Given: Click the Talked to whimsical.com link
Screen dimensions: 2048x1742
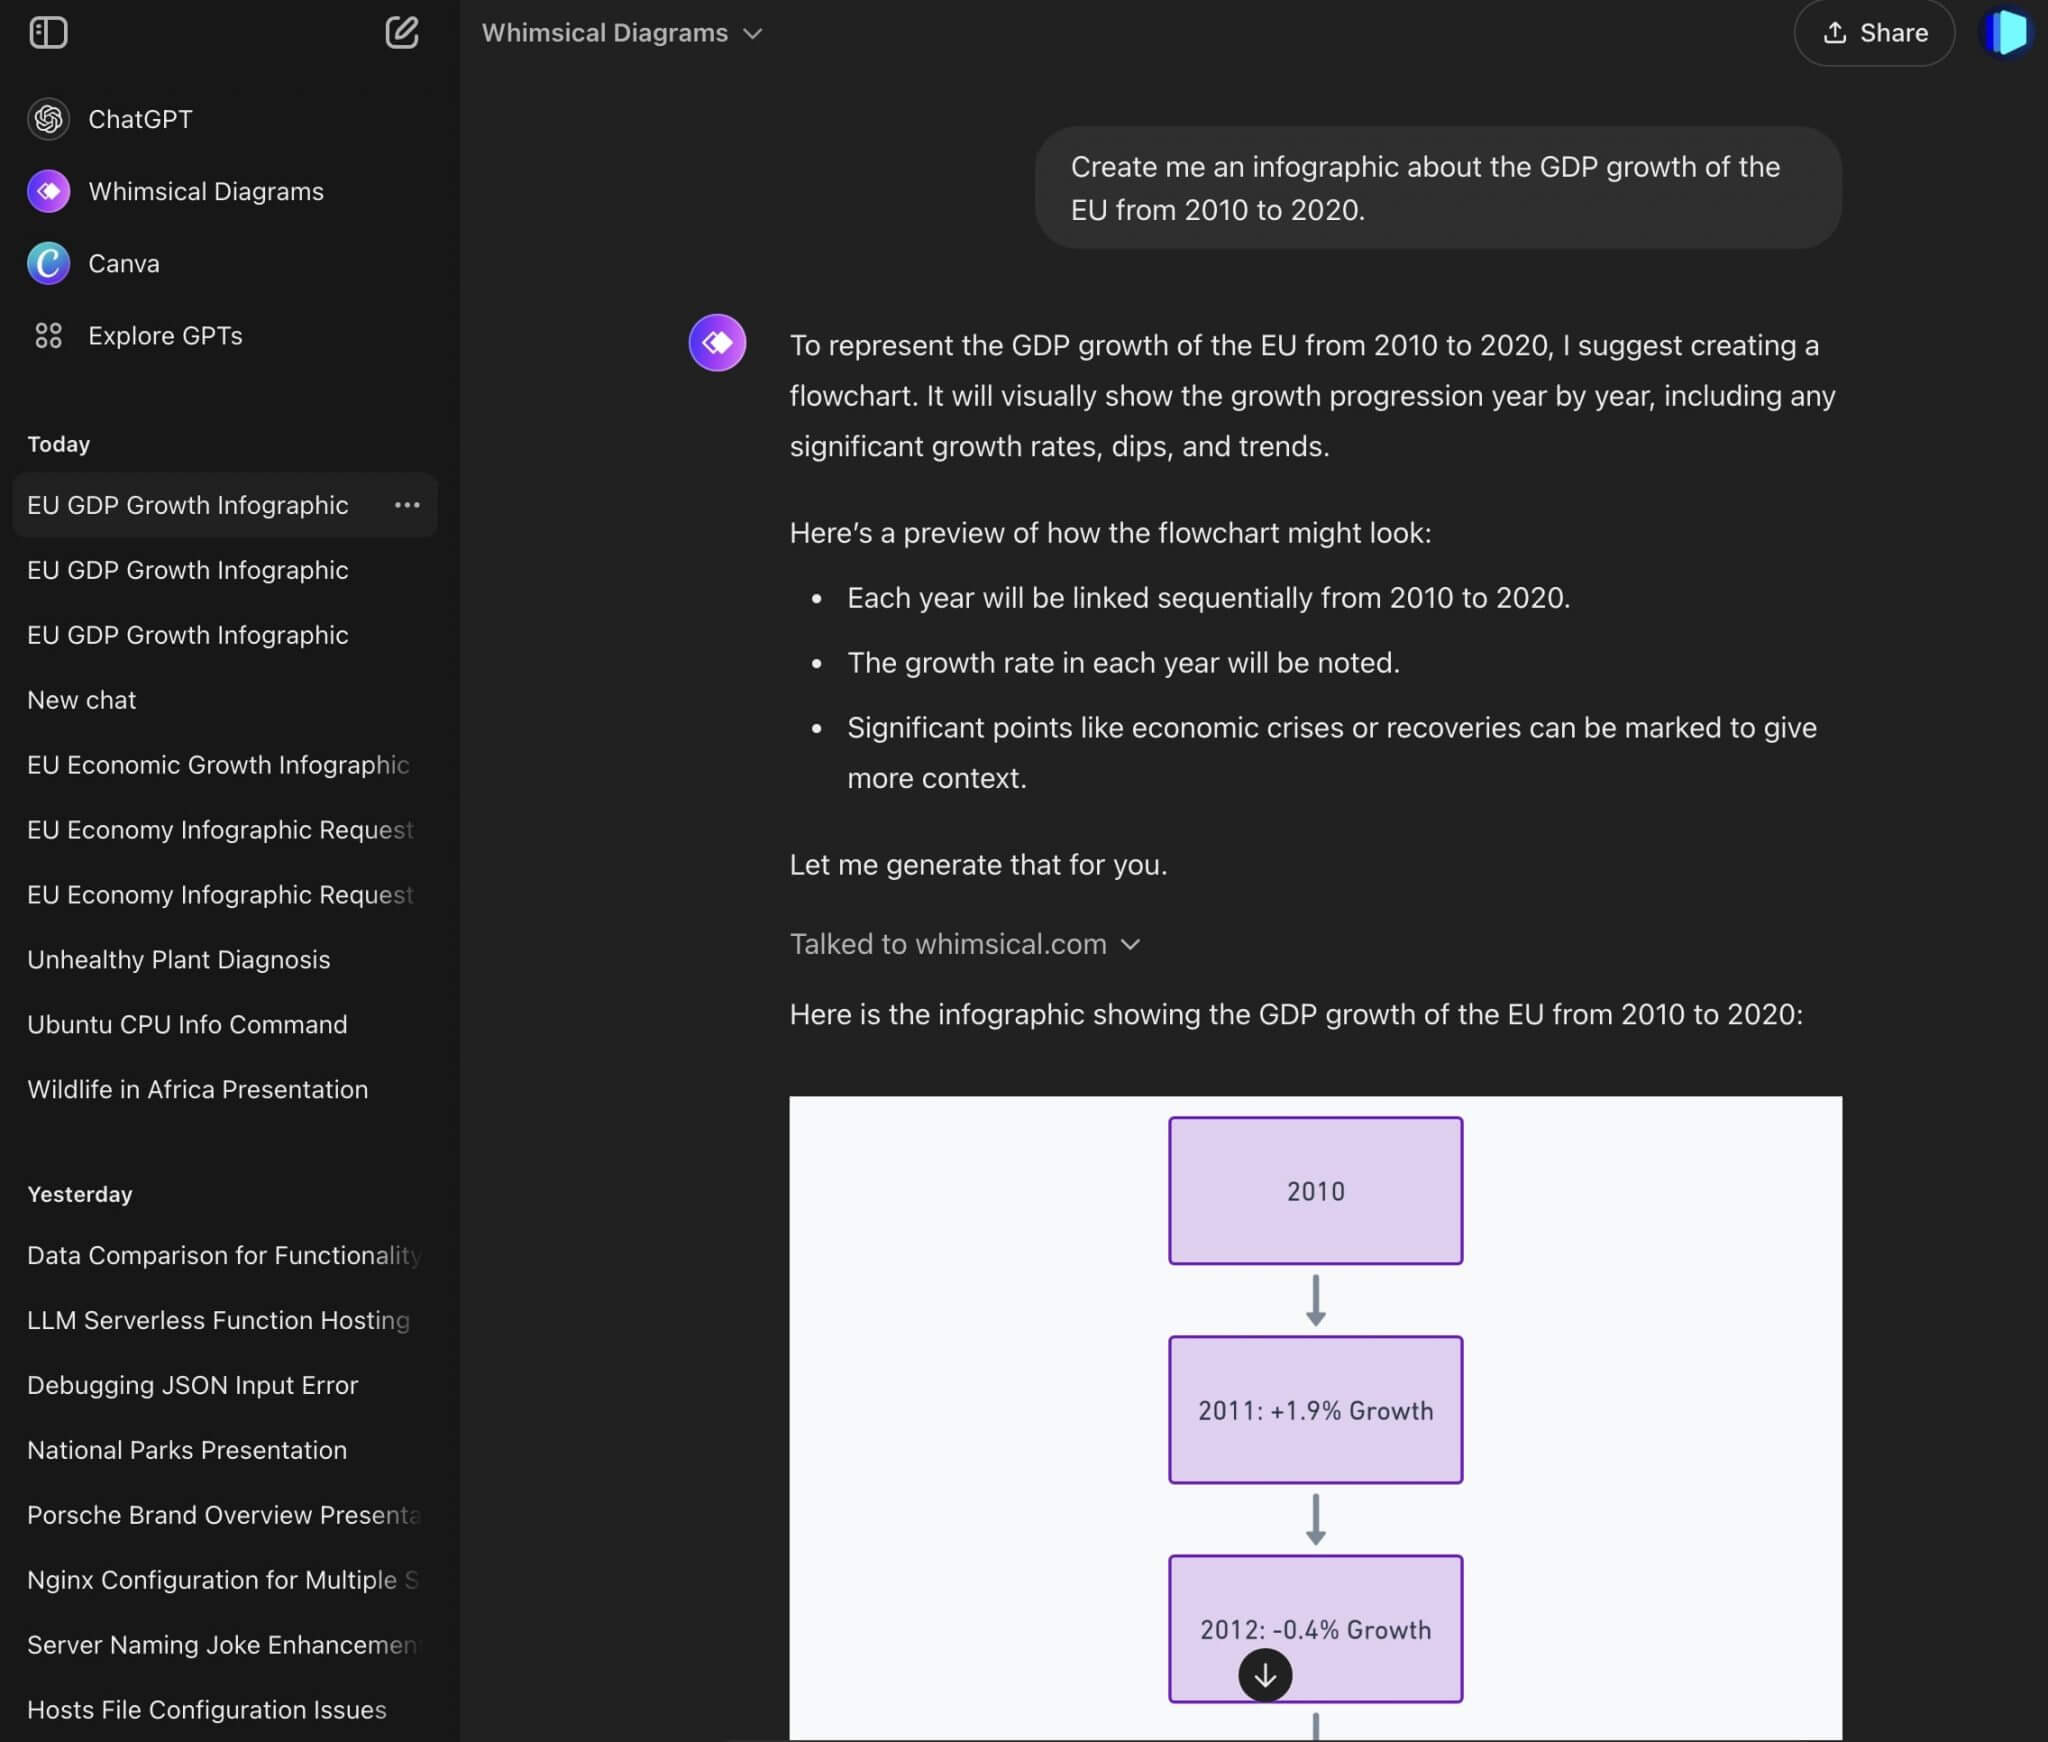Looking at the screenshot, I should click(946, 943).
